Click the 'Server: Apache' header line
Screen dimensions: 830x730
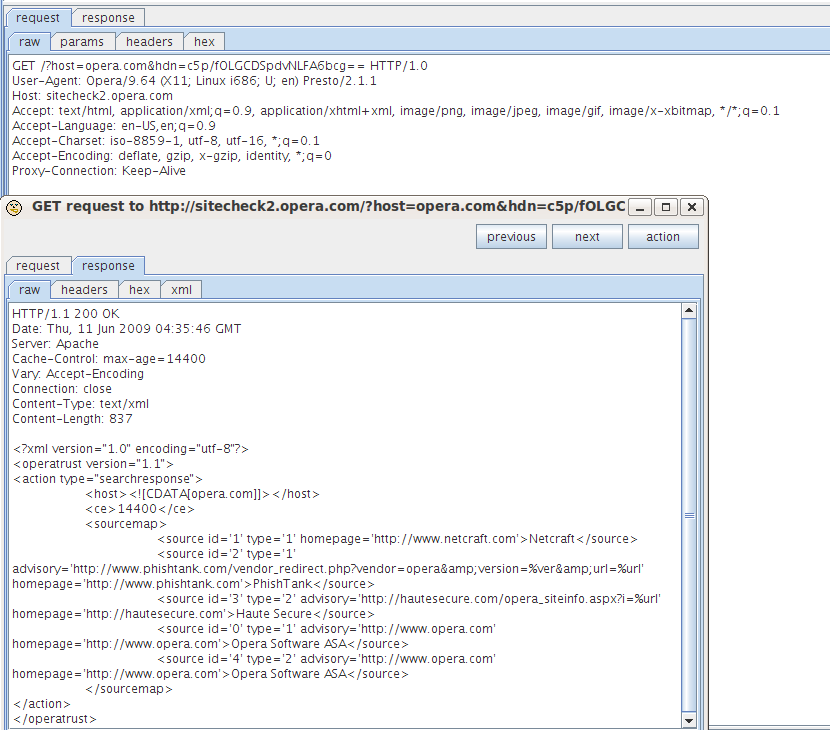55,344
